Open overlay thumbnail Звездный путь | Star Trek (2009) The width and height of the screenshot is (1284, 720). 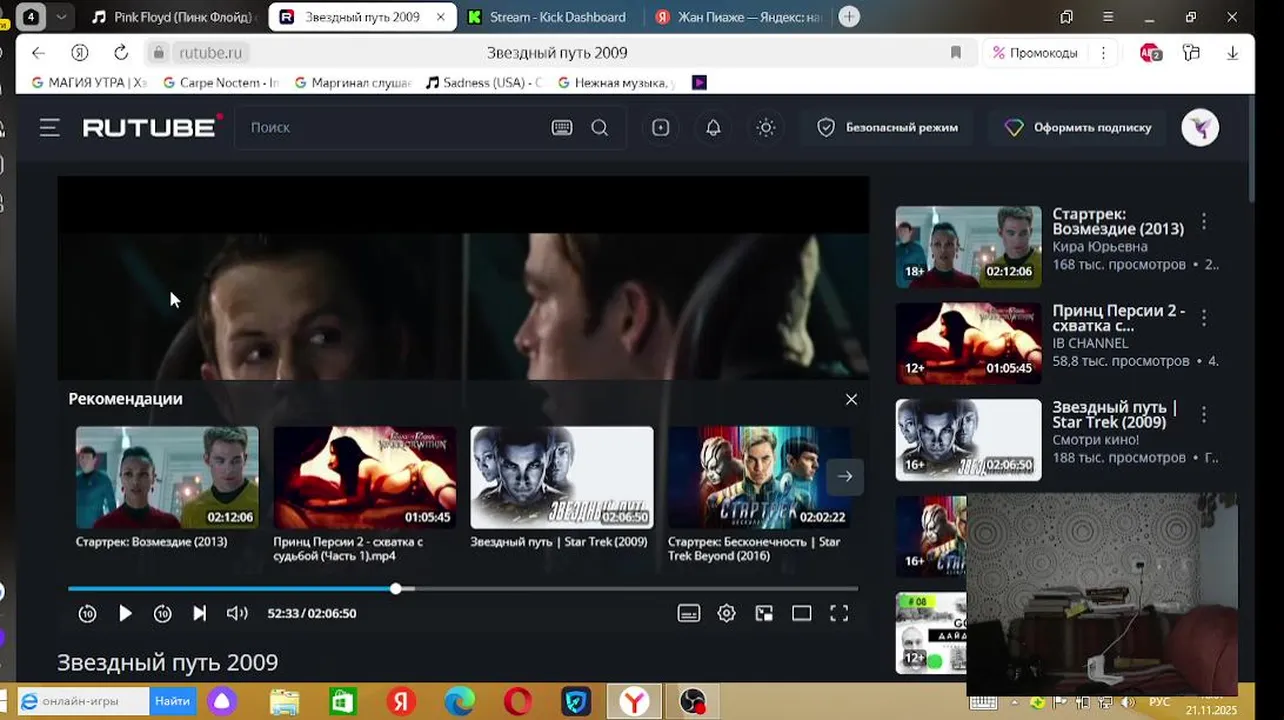pyautogui.click(x=562, y=477)
